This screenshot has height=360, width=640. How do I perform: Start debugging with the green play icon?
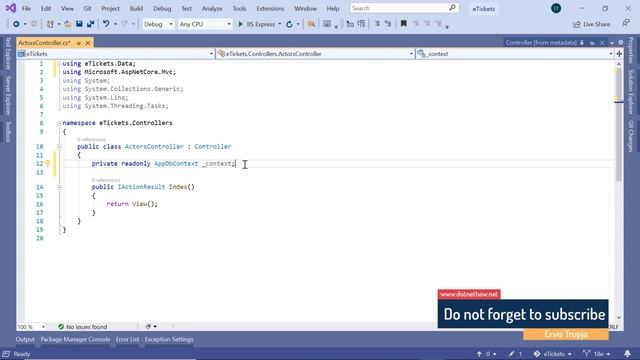click(x=240, y=24)
